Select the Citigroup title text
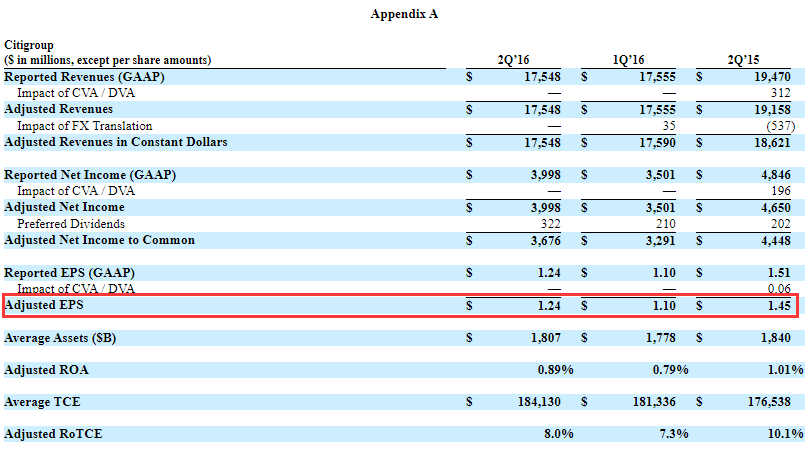 coord(29,45)
